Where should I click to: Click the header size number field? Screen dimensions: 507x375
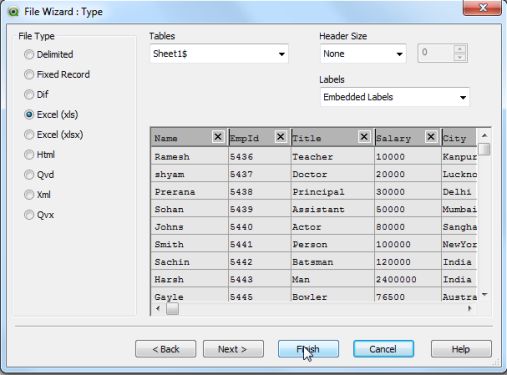[x=435, y=53]
